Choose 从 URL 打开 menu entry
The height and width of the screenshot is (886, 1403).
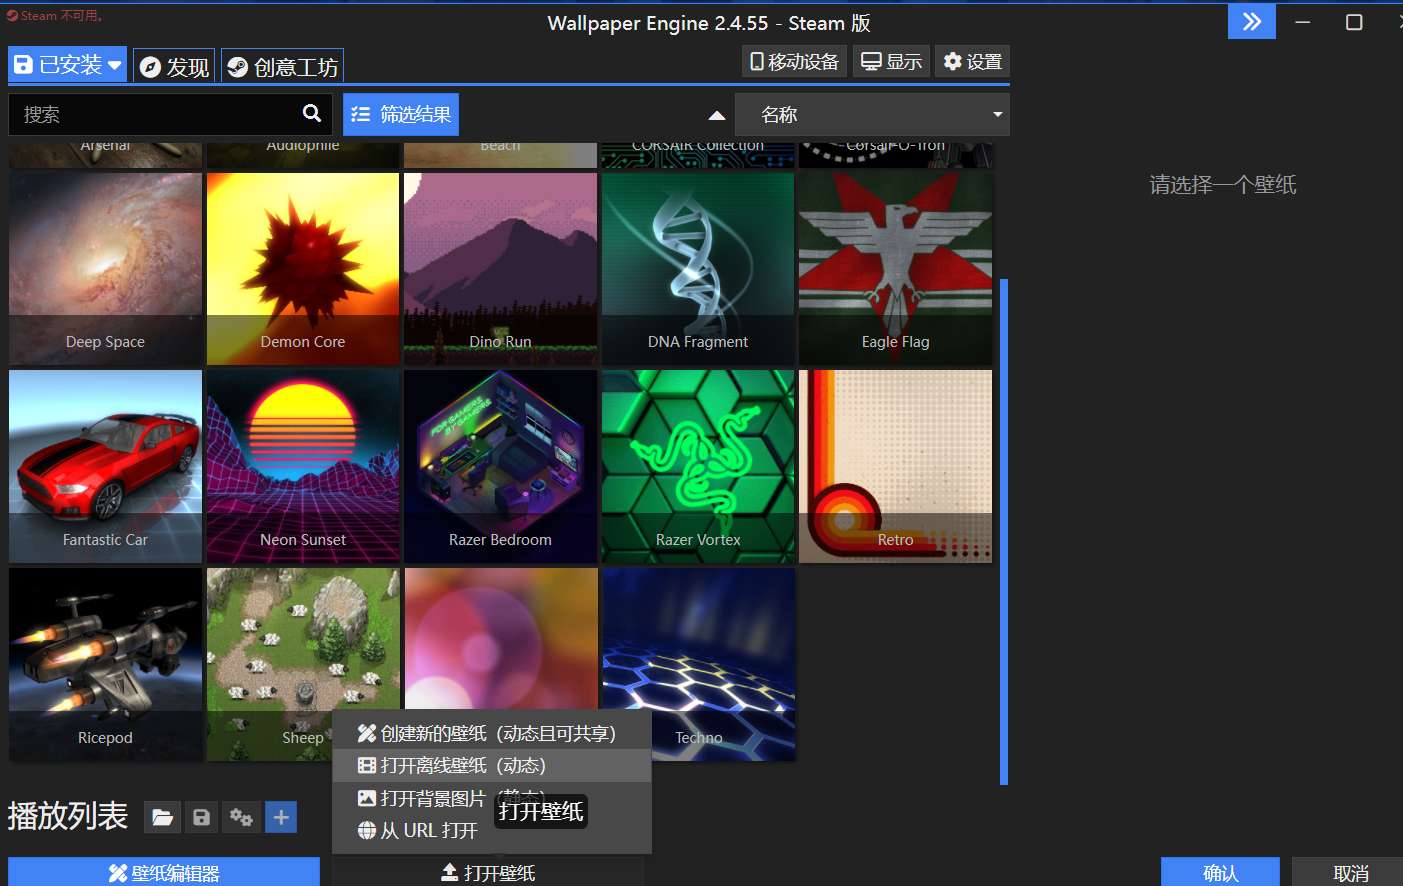(491, 830)
